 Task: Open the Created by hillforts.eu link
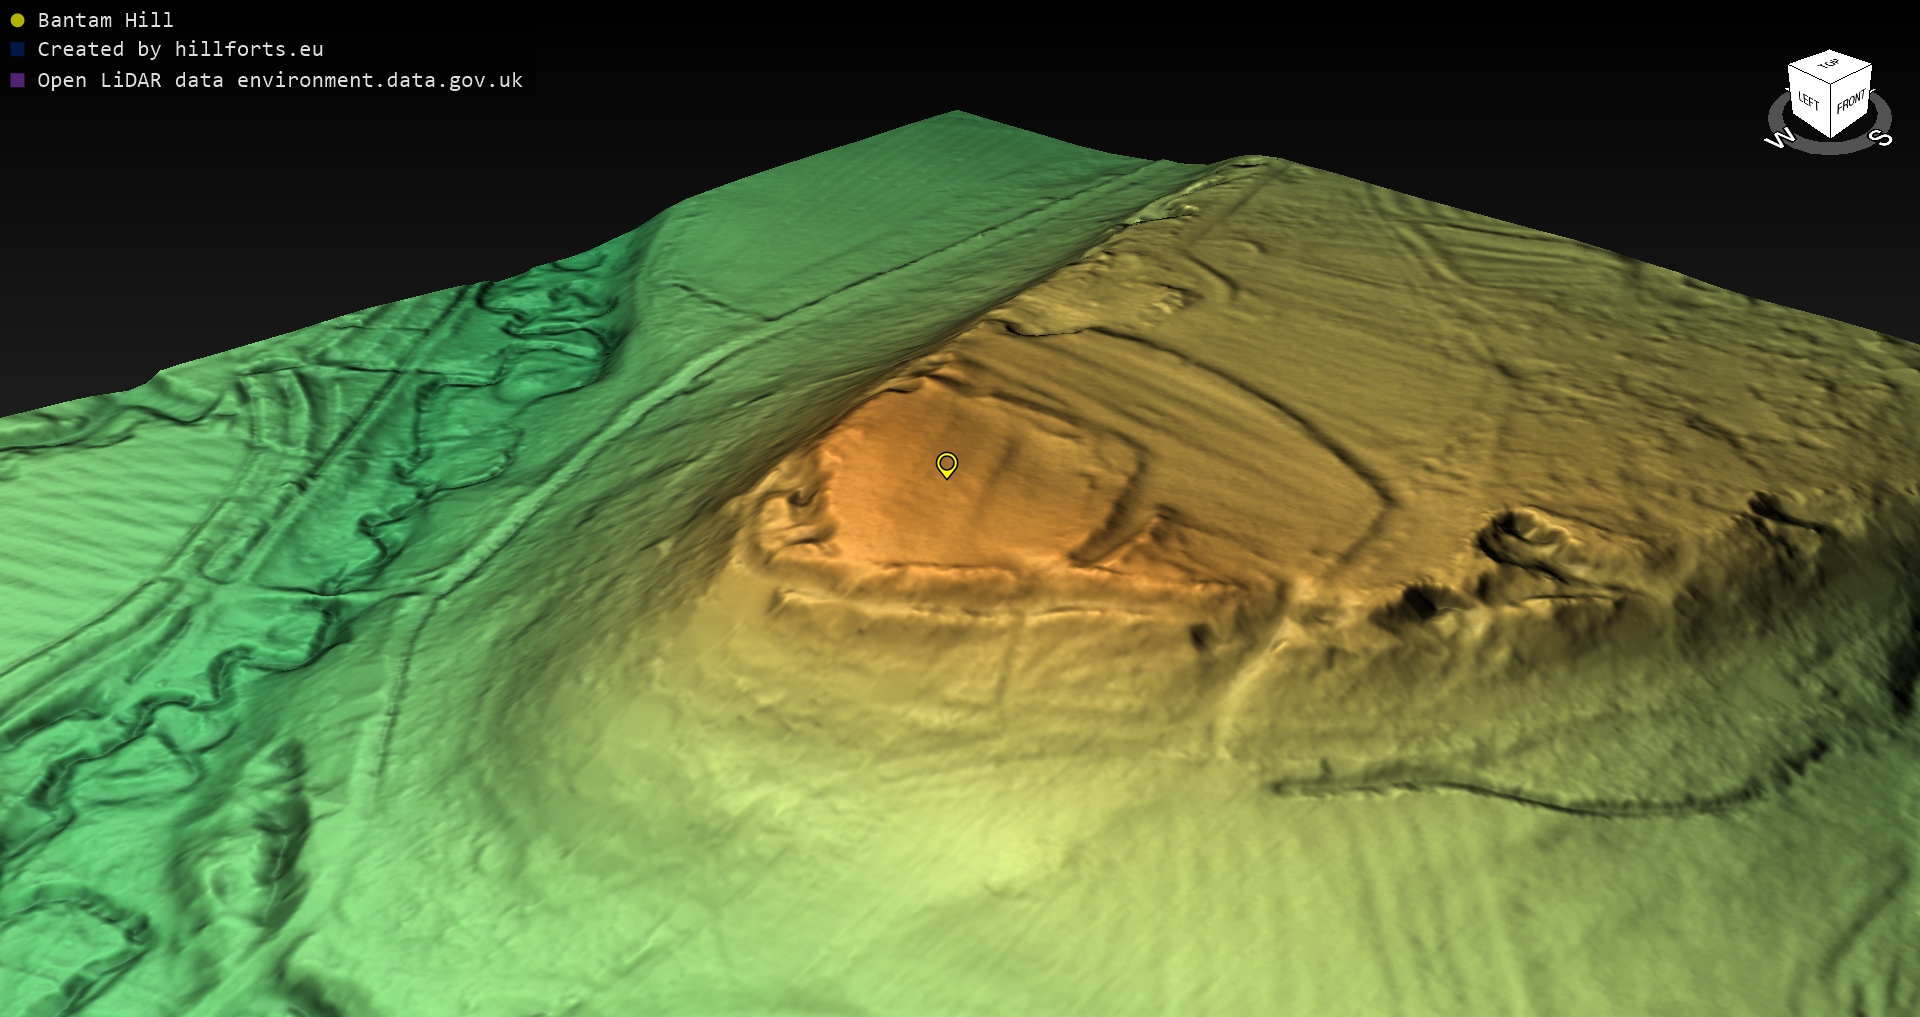click(x=180, y=49)
